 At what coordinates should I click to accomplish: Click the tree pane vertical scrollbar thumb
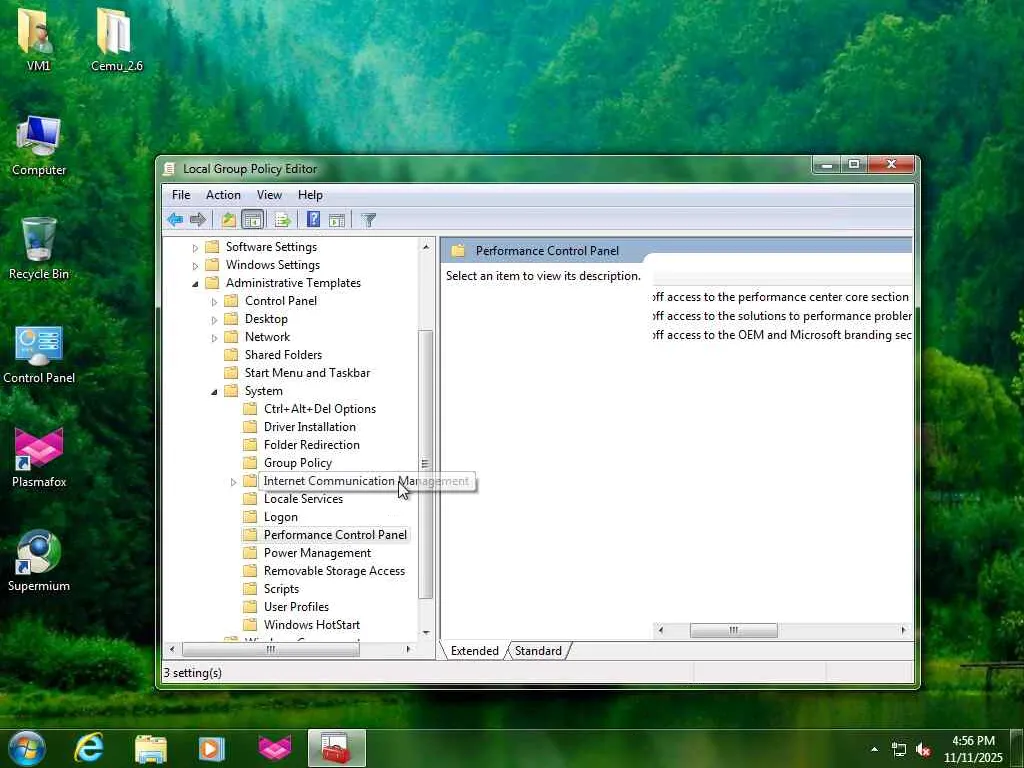click(426, 464)
